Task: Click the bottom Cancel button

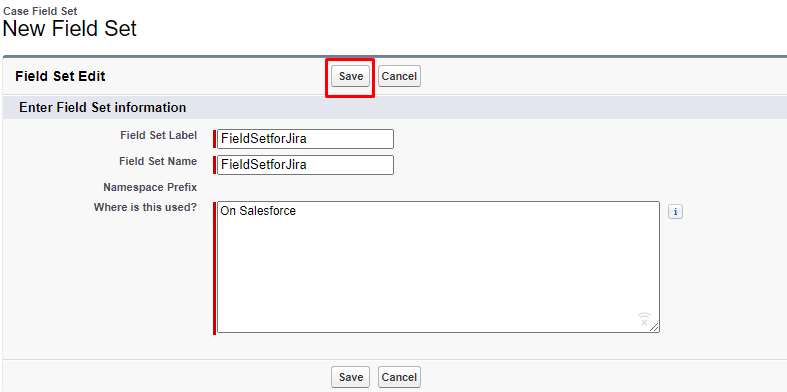Action: coord(399,377)
